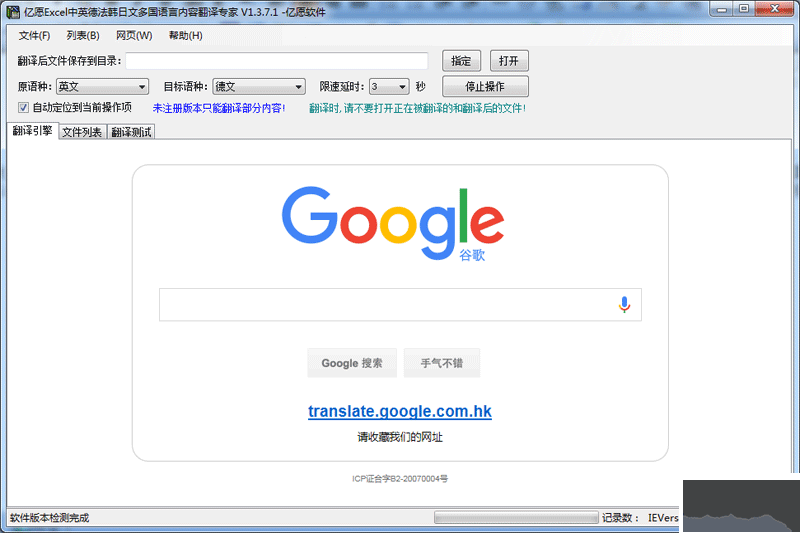Click the 记录数 status bar label
The width and height of the screenshot is (800, 533).
pyautogui.click(x=620, y=518)
